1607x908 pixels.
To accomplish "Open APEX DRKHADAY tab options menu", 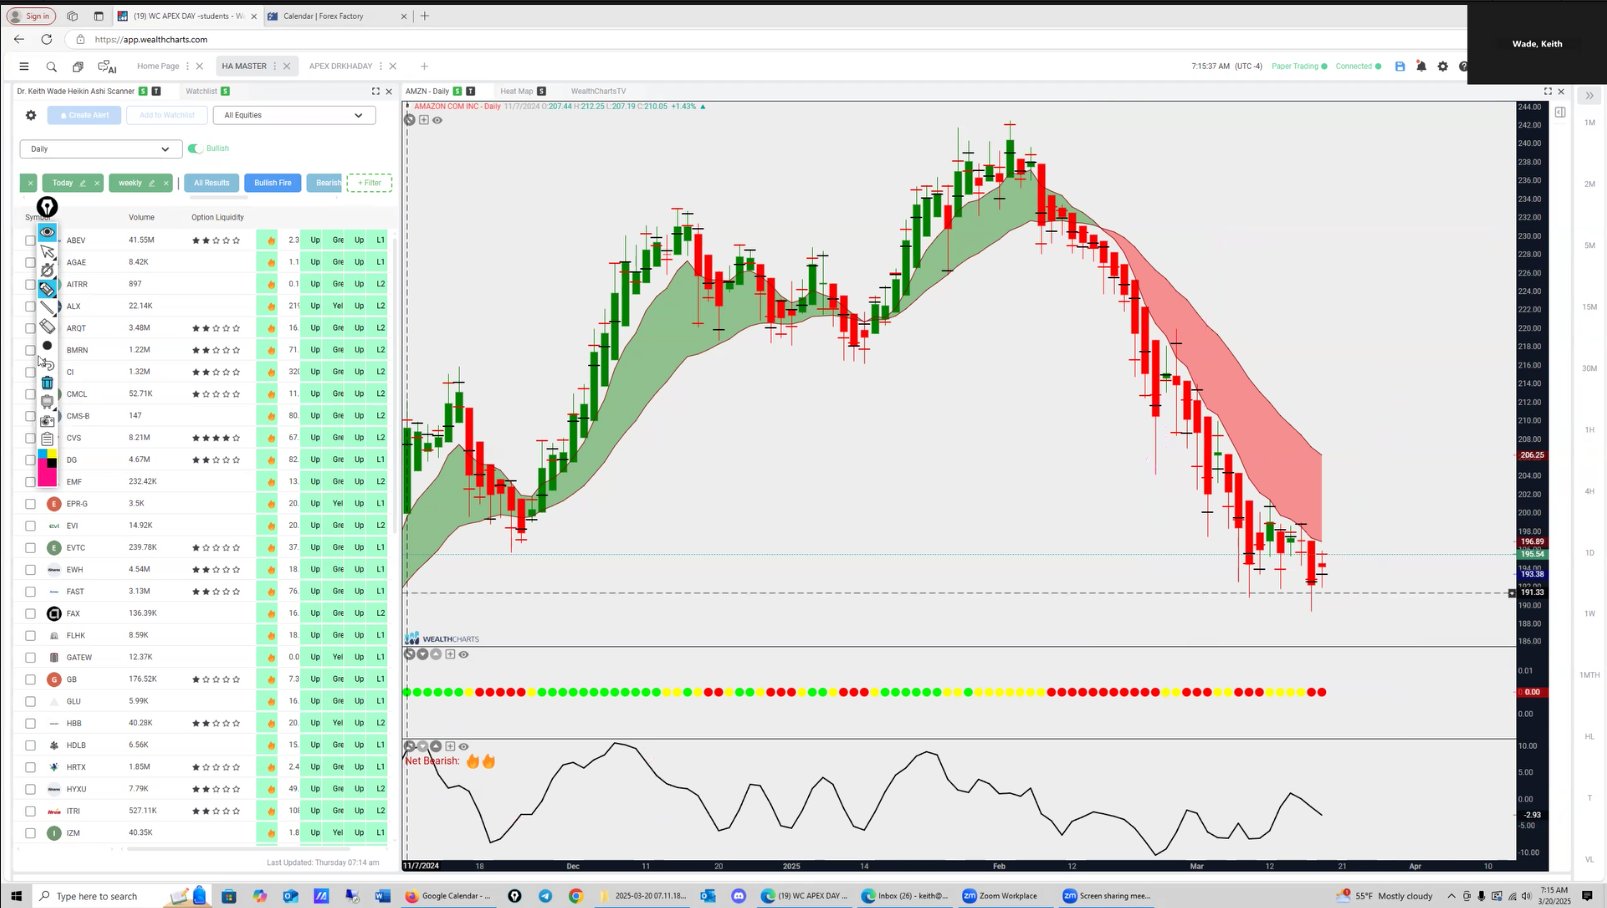I will [x=381, y=66].
